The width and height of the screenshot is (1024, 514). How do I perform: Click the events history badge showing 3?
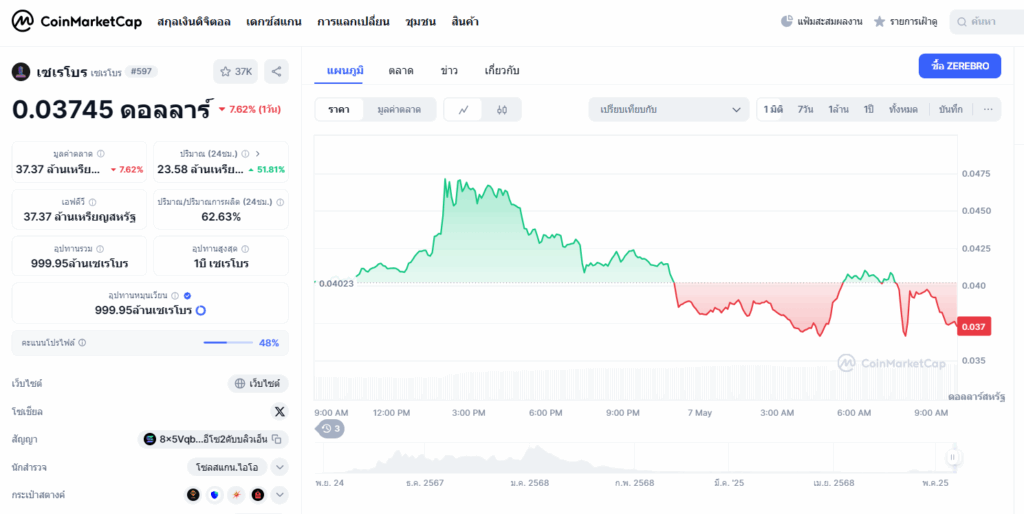click(331, 429)
